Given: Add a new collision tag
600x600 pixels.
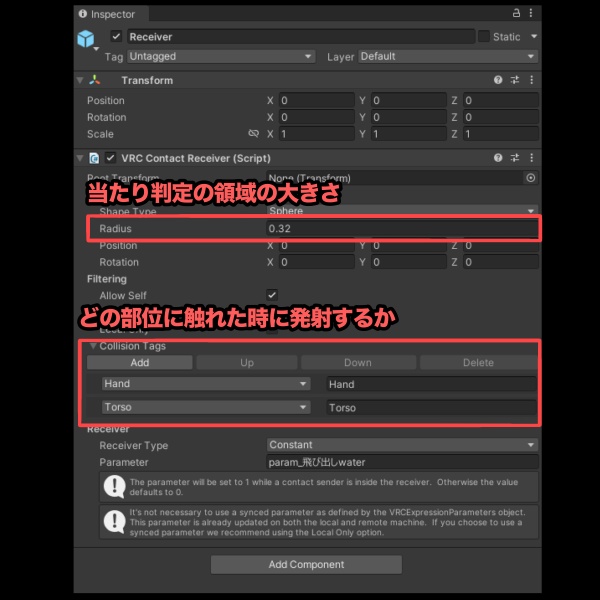Looking at the screenshot, I should [140, 362].
